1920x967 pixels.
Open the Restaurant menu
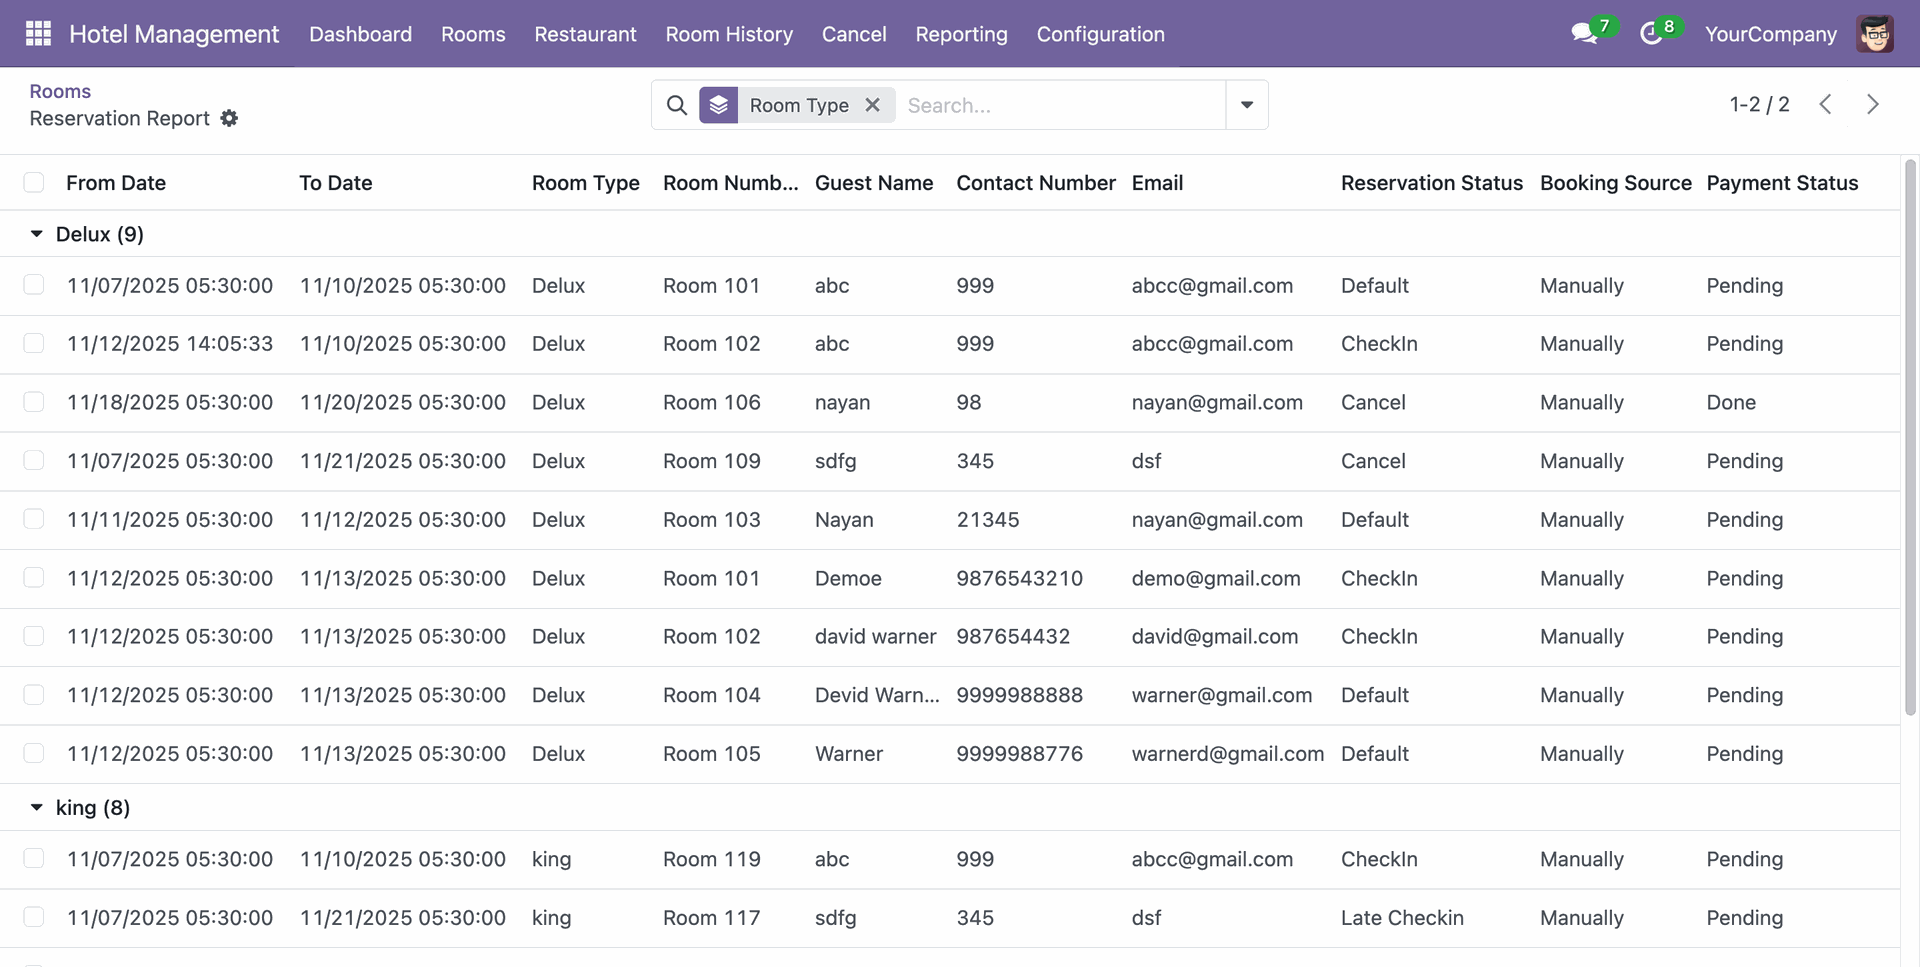pos(585,34)
